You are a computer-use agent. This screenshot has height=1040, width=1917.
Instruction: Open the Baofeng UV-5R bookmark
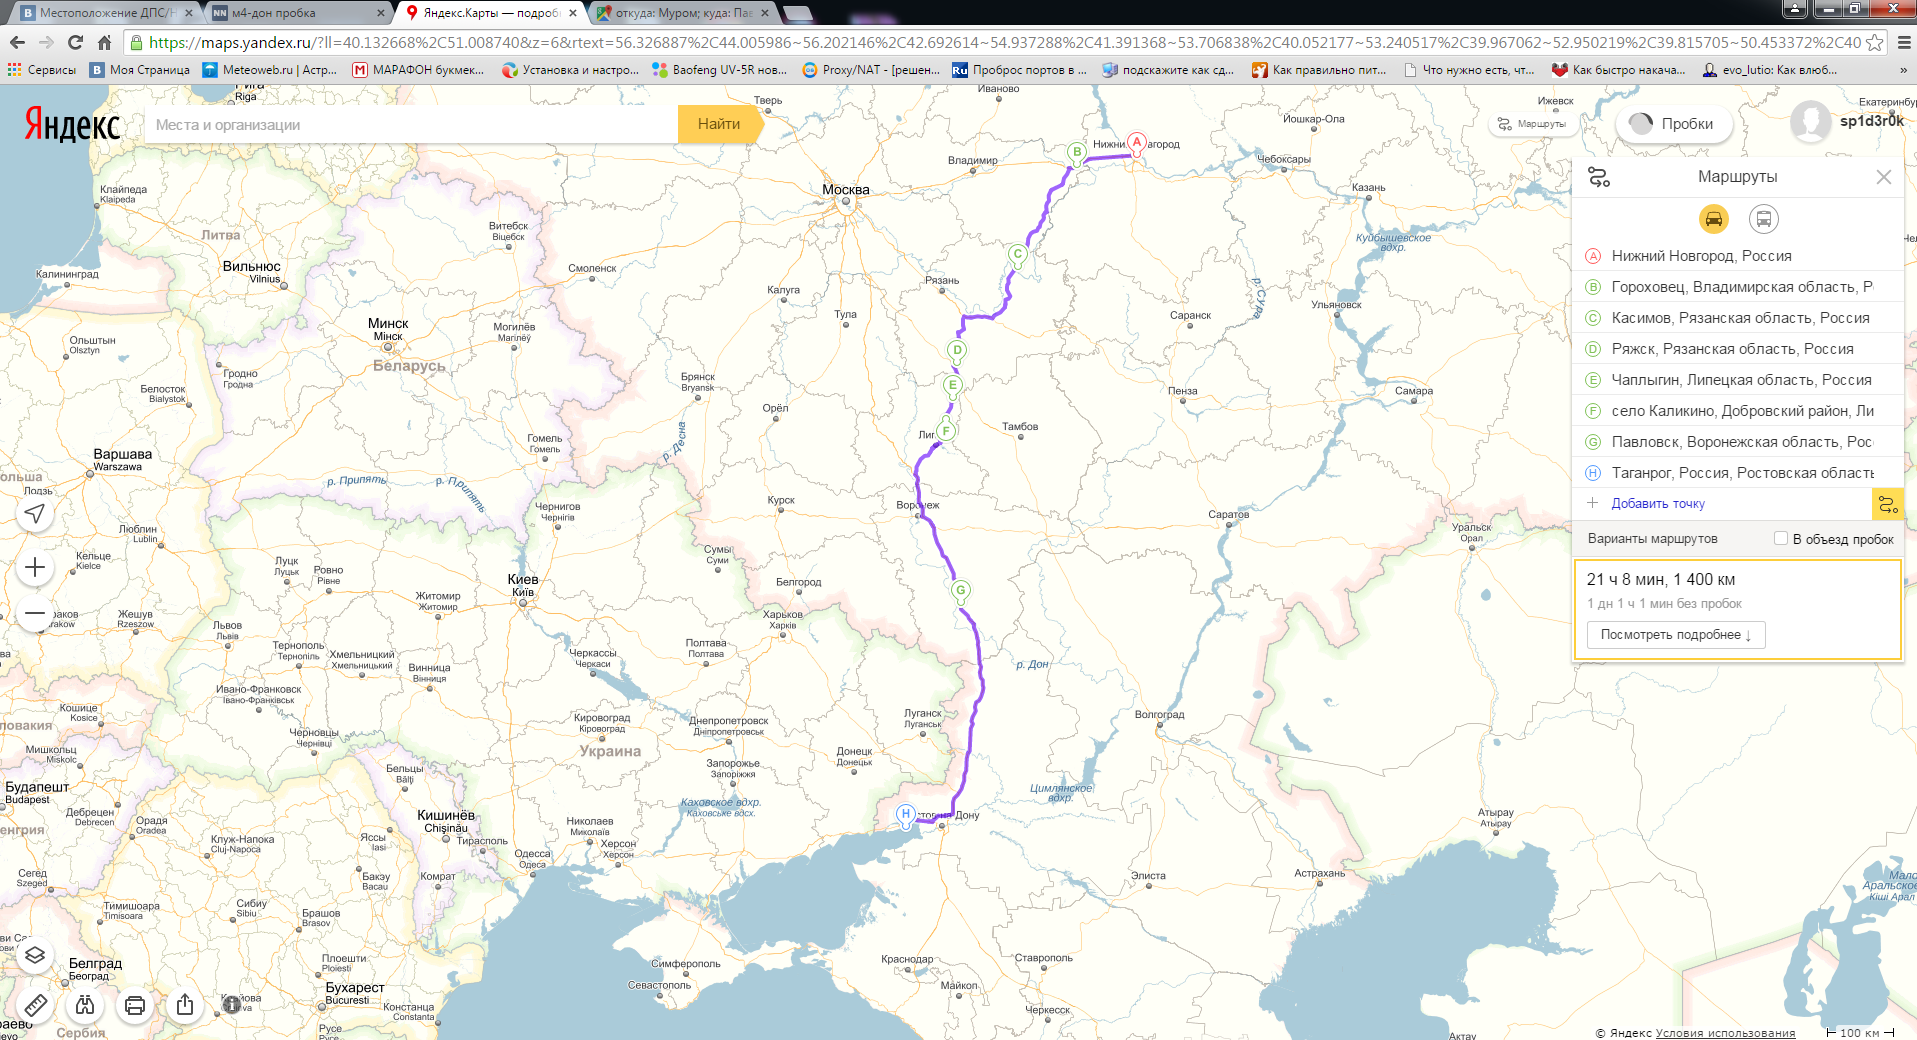720,70
